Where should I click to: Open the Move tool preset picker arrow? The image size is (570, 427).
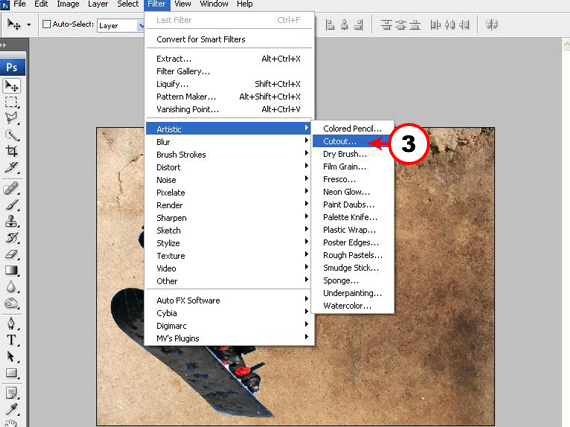pyautogui.click(x=29, y=25)
